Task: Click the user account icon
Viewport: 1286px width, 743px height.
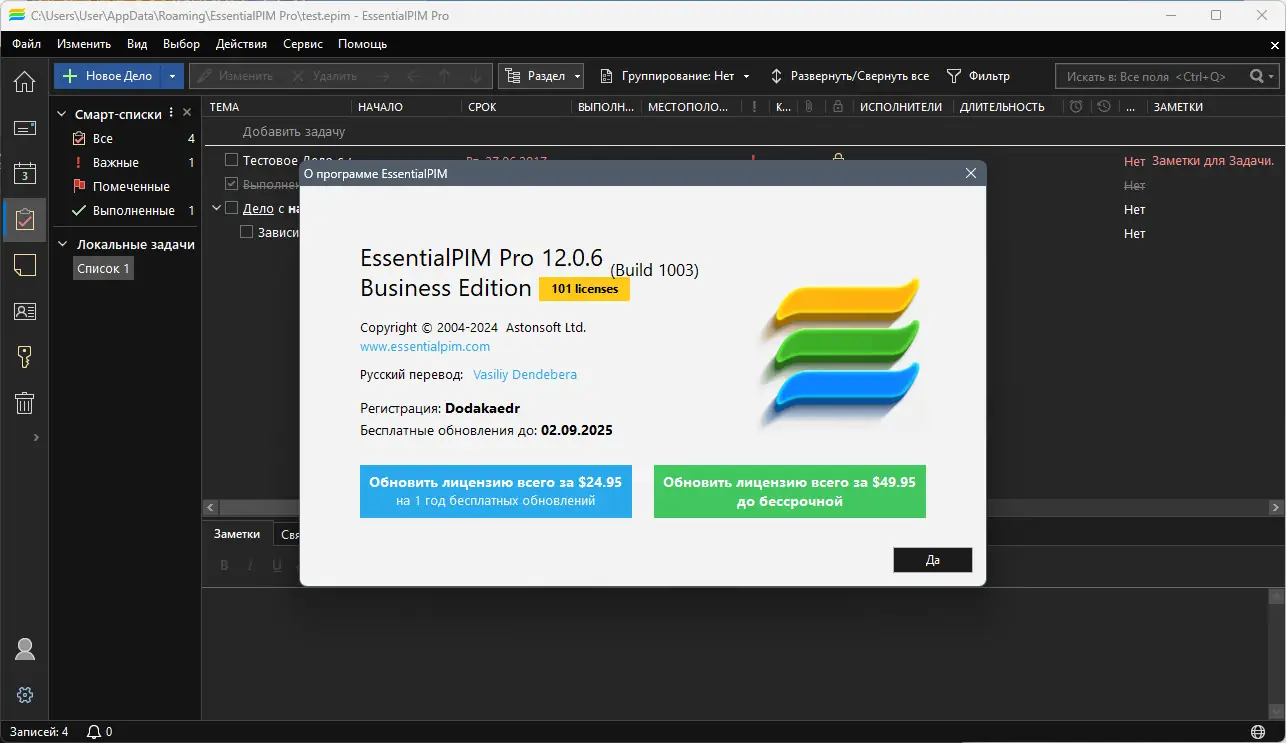Action: (25, 649)
